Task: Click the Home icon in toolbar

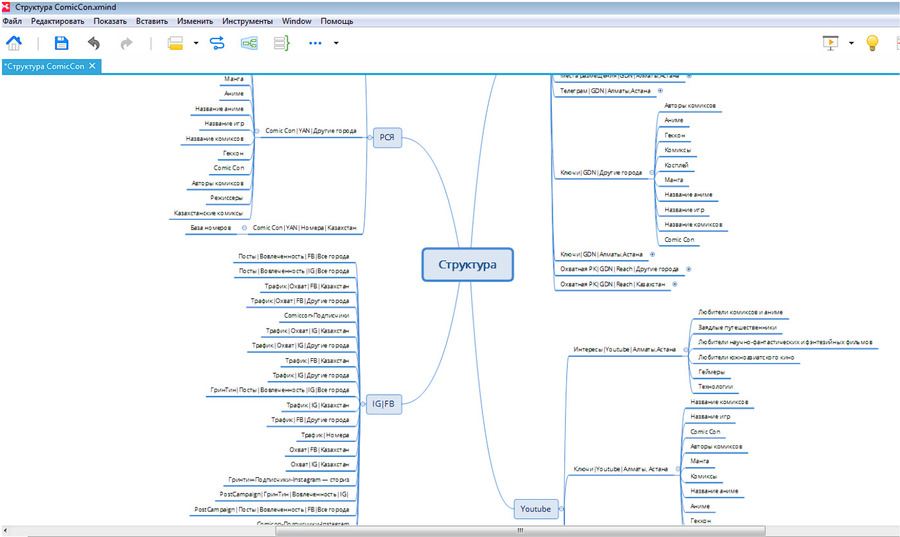Action: tap(14, 43)
